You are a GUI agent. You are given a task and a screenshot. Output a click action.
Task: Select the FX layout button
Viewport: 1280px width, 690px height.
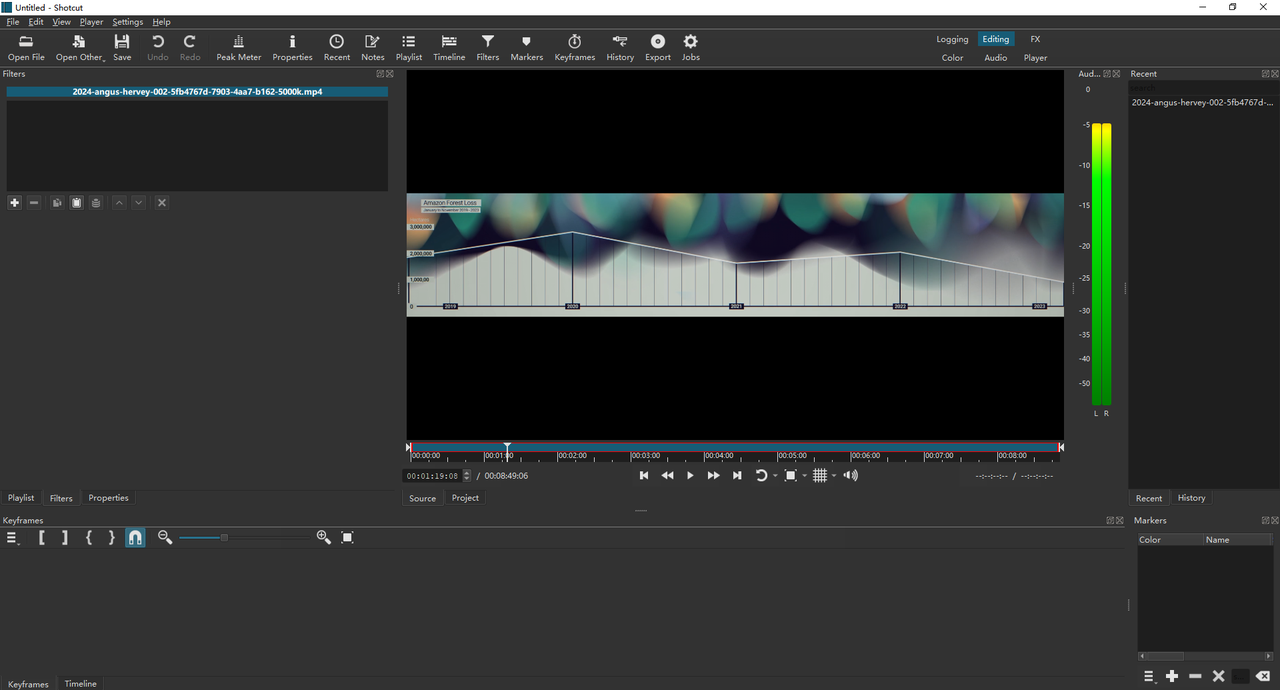(x=1035, y=40)
